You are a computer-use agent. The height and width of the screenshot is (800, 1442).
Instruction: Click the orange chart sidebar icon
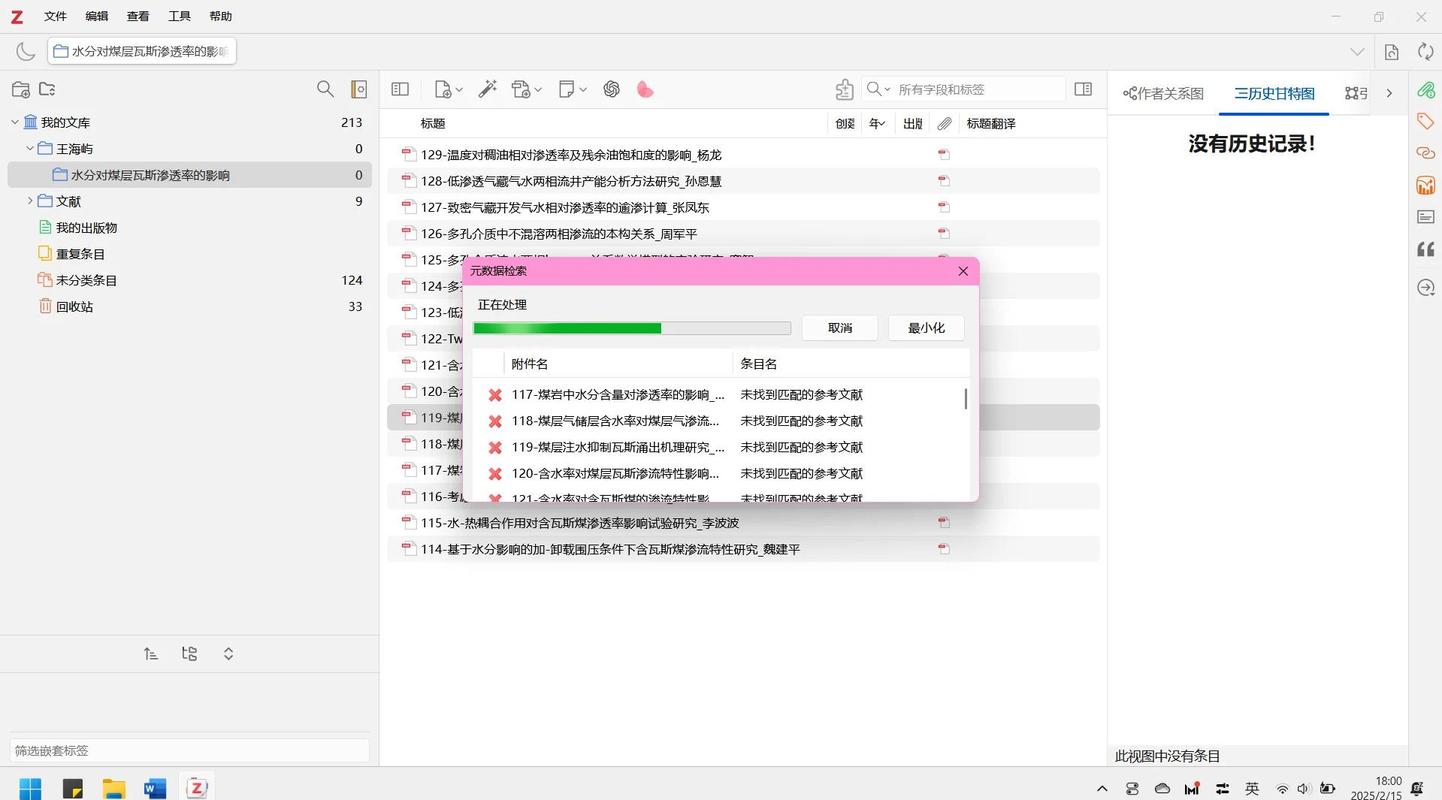point(1426,185)
